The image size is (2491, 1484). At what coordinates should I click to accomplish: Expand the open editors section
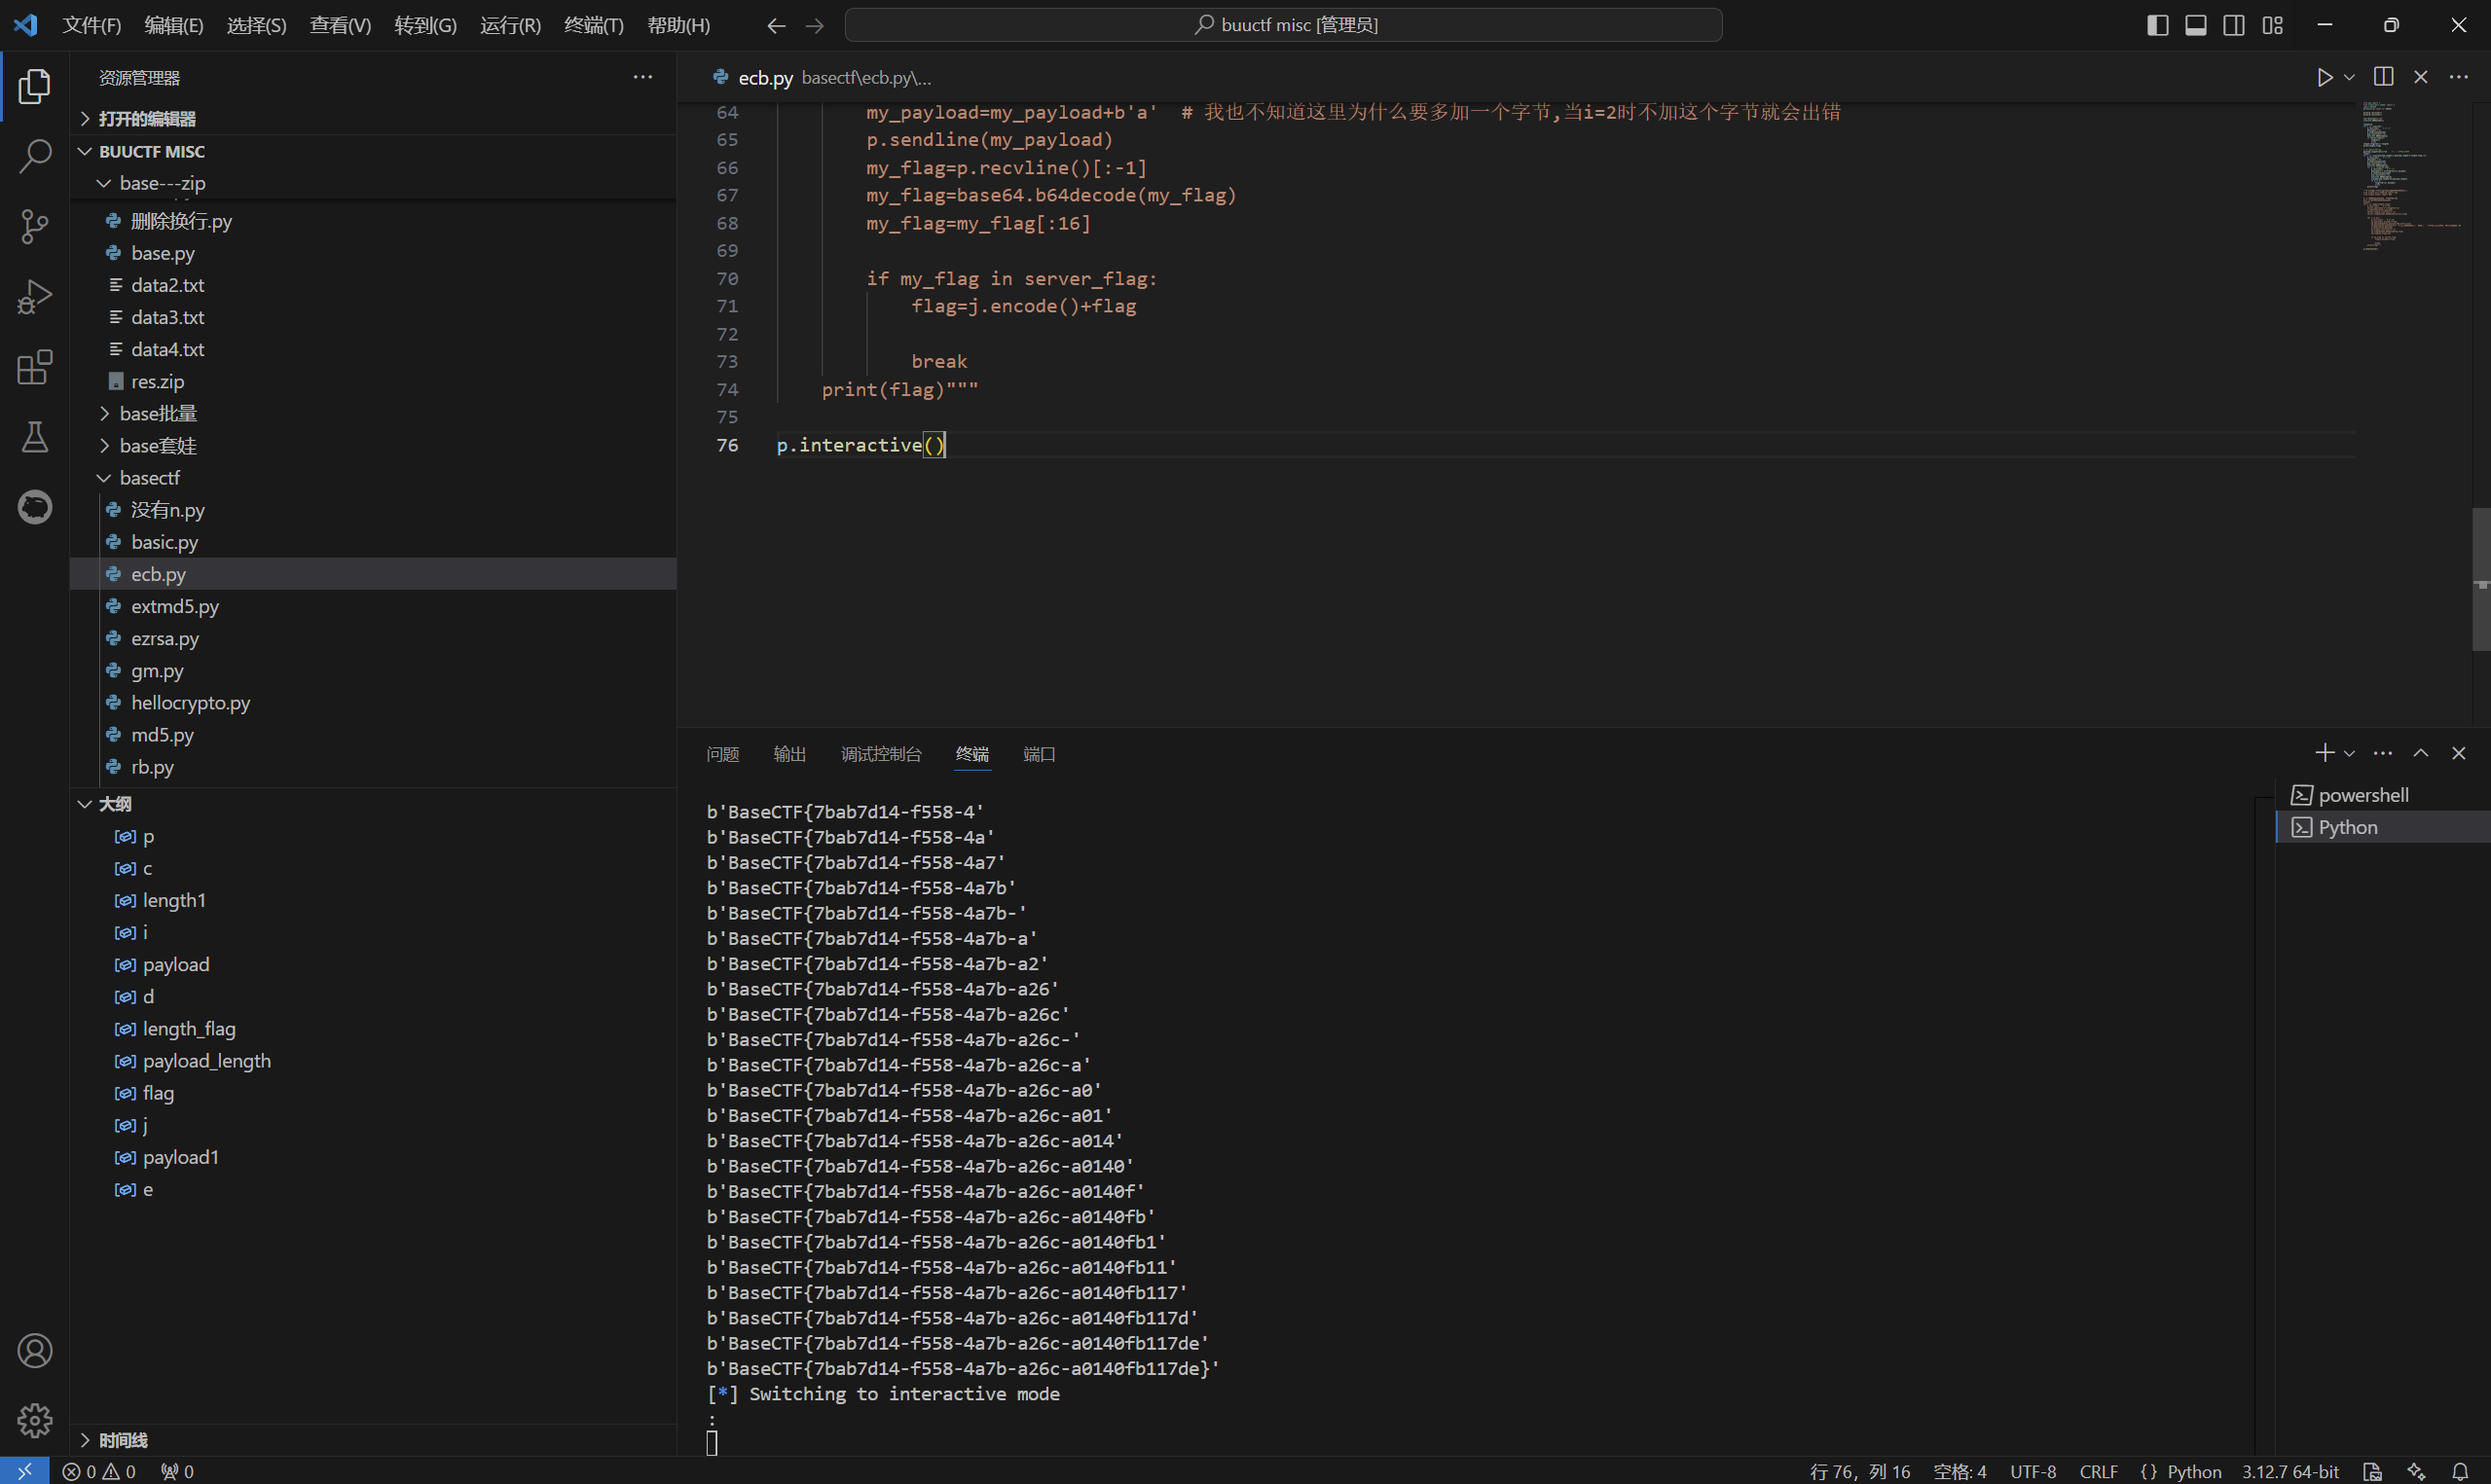pyautogui.click(x=373, y=119)
